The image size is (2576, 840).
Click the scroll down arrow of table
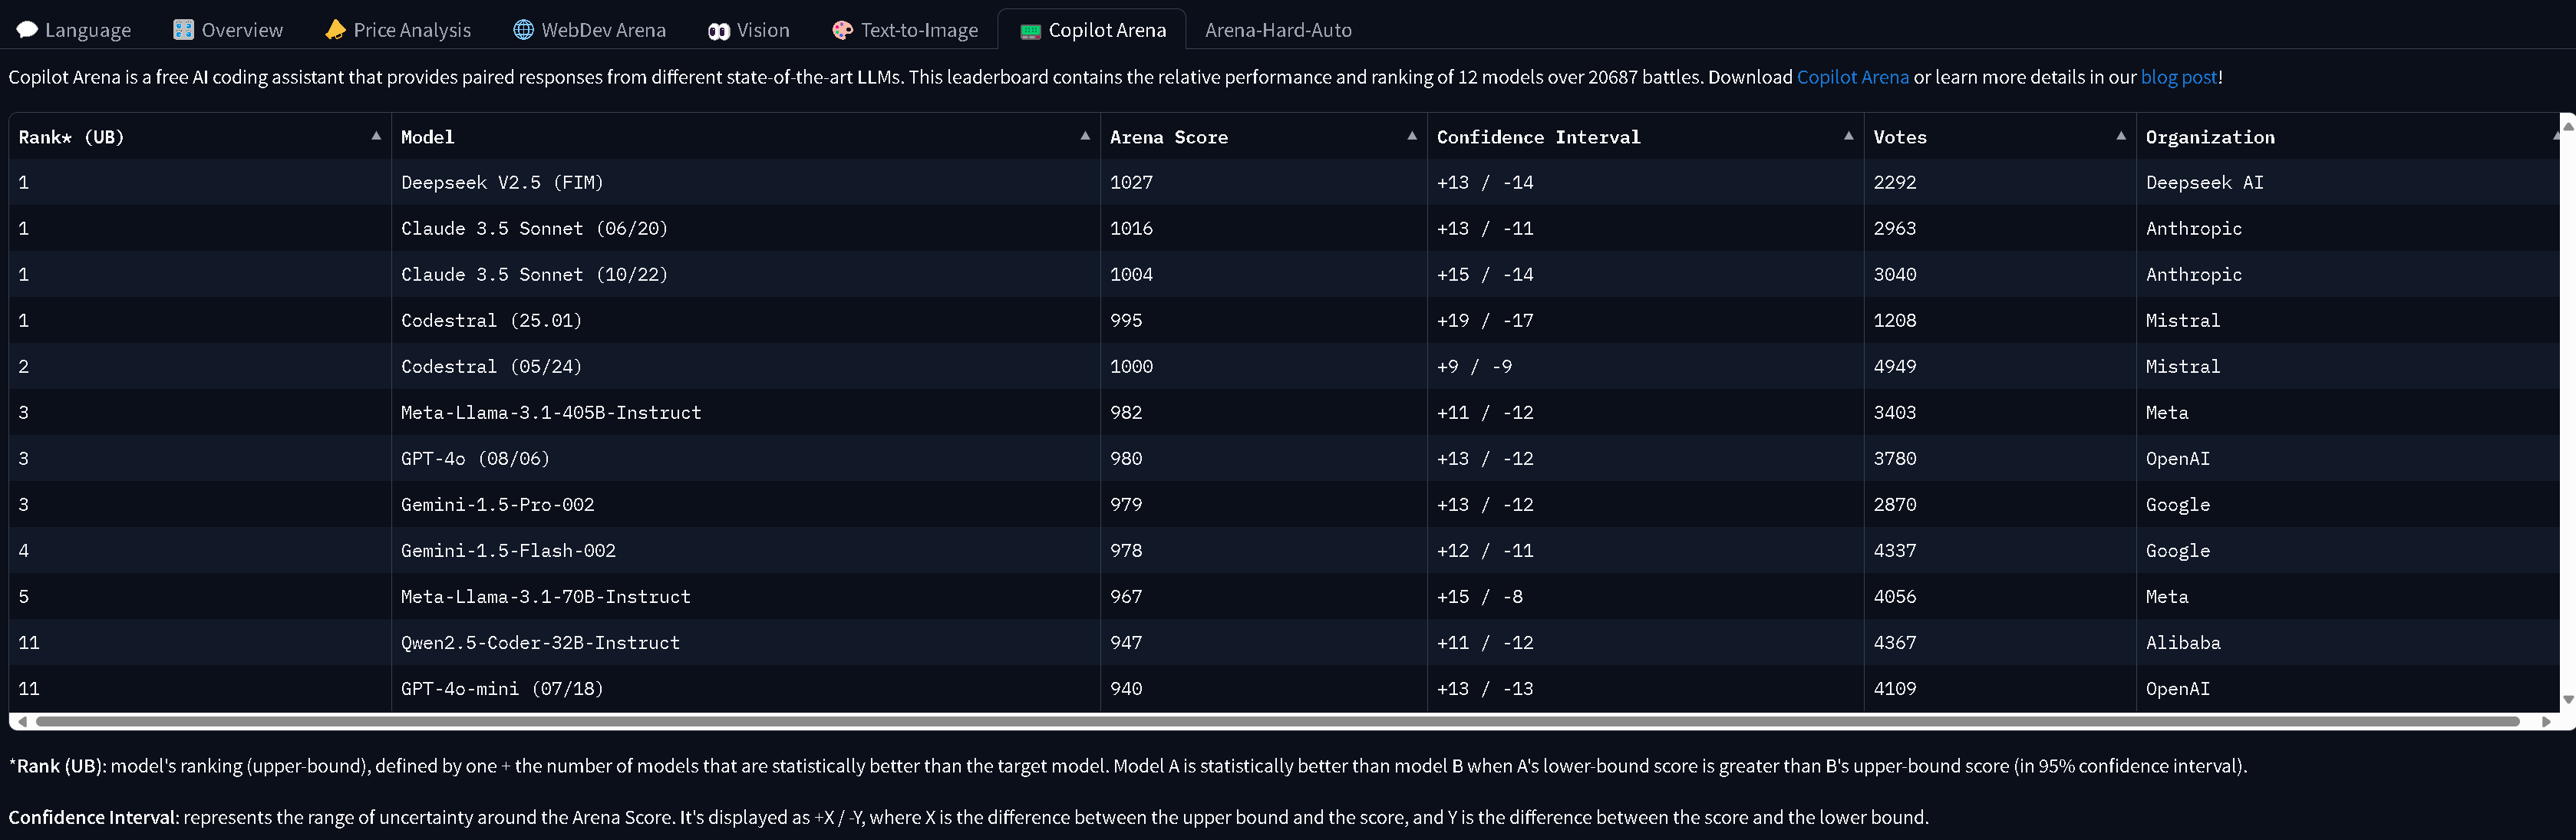coord(2567,700)
